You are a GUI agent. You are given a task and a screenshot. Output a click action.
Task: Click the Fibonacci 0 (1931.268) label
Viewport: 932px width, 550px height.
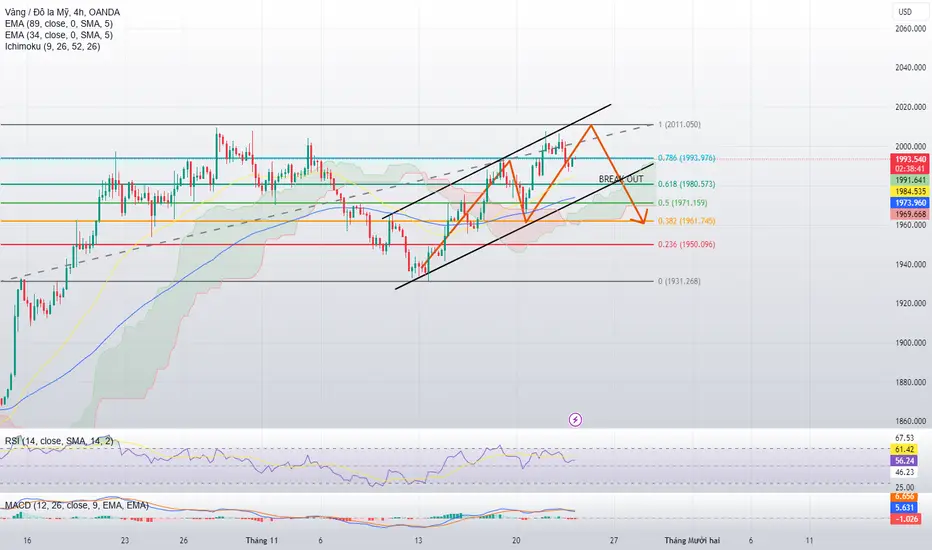679,281
